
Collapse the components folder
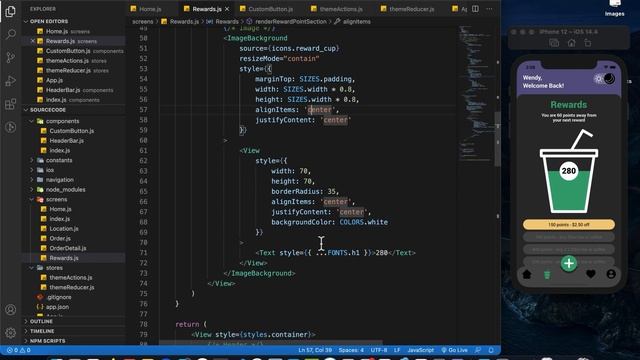[31, 121]
